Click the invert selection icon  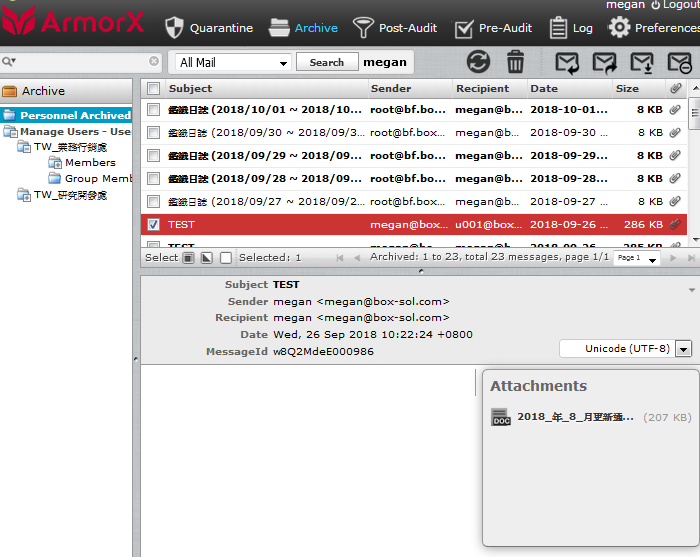(x=207, y=258)
